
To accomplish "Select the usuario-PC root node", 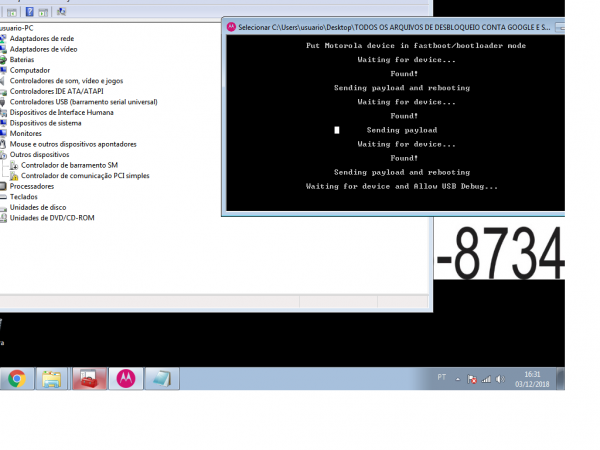I will 16,28.
